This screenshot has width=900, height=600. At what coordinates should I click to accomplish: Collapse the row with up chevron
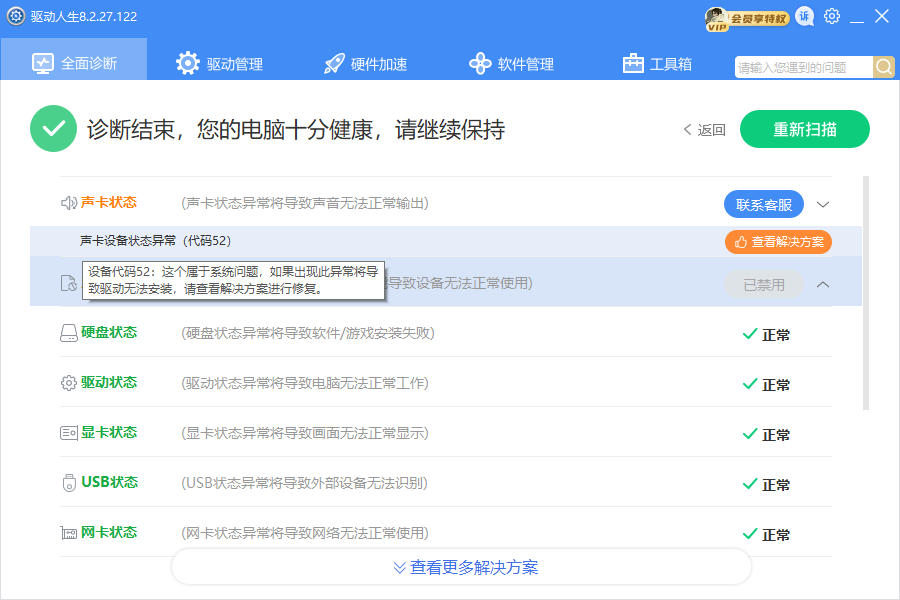[x=823, y=284]
